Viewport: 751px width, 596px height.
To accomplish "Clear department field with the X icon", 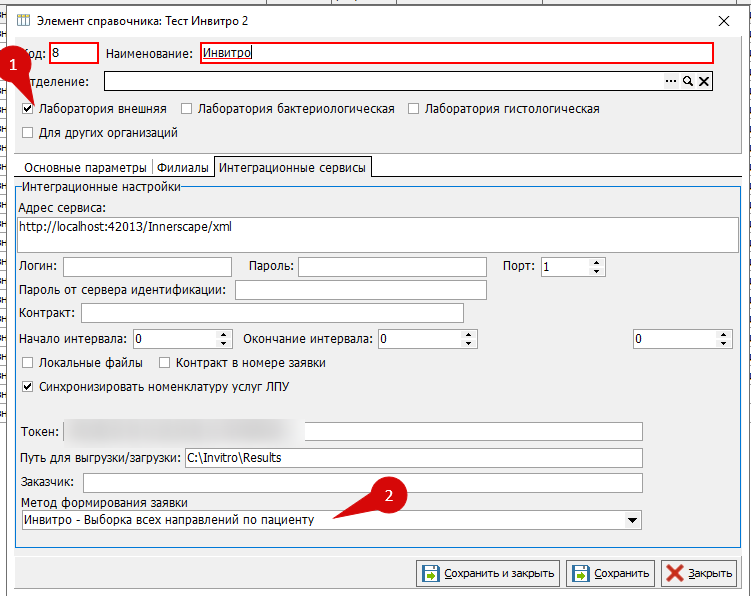I will click(704, 82).
